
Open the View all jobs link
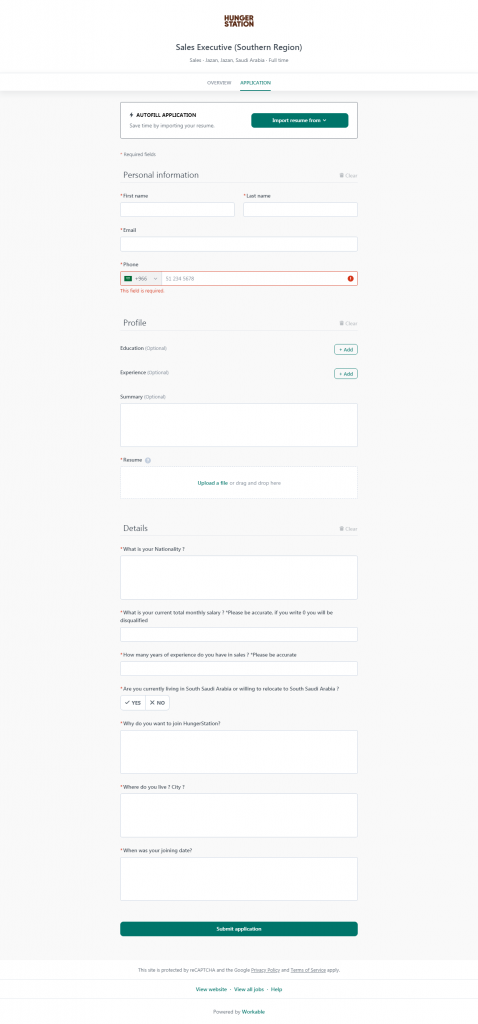[x=249, y=989]
